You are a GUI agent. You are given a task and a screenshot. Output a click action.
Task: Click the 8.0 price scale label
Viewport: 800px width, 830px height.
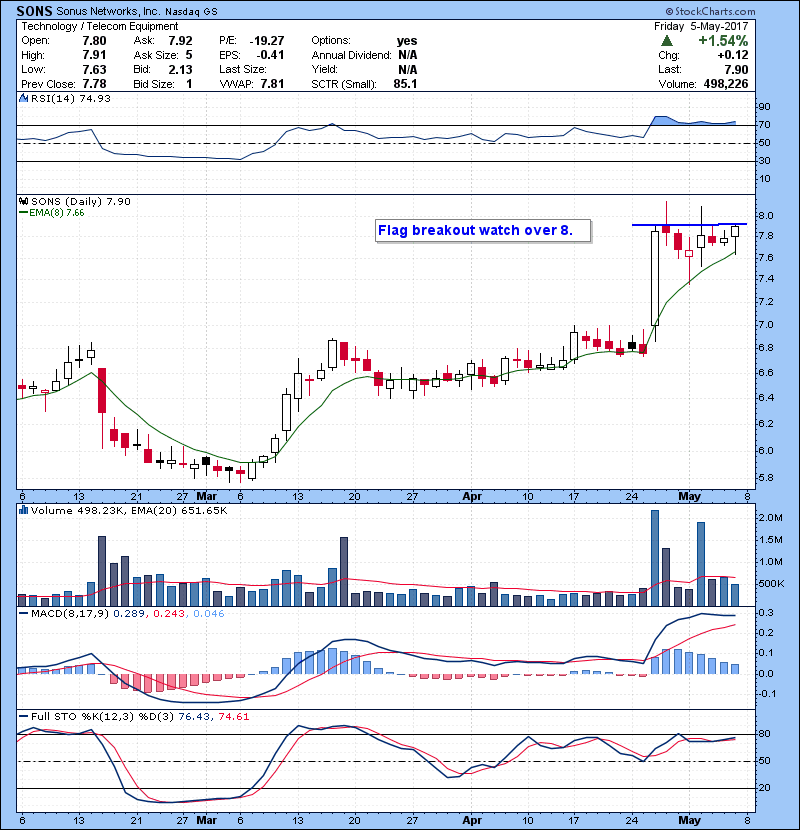(x=766, y=216)
